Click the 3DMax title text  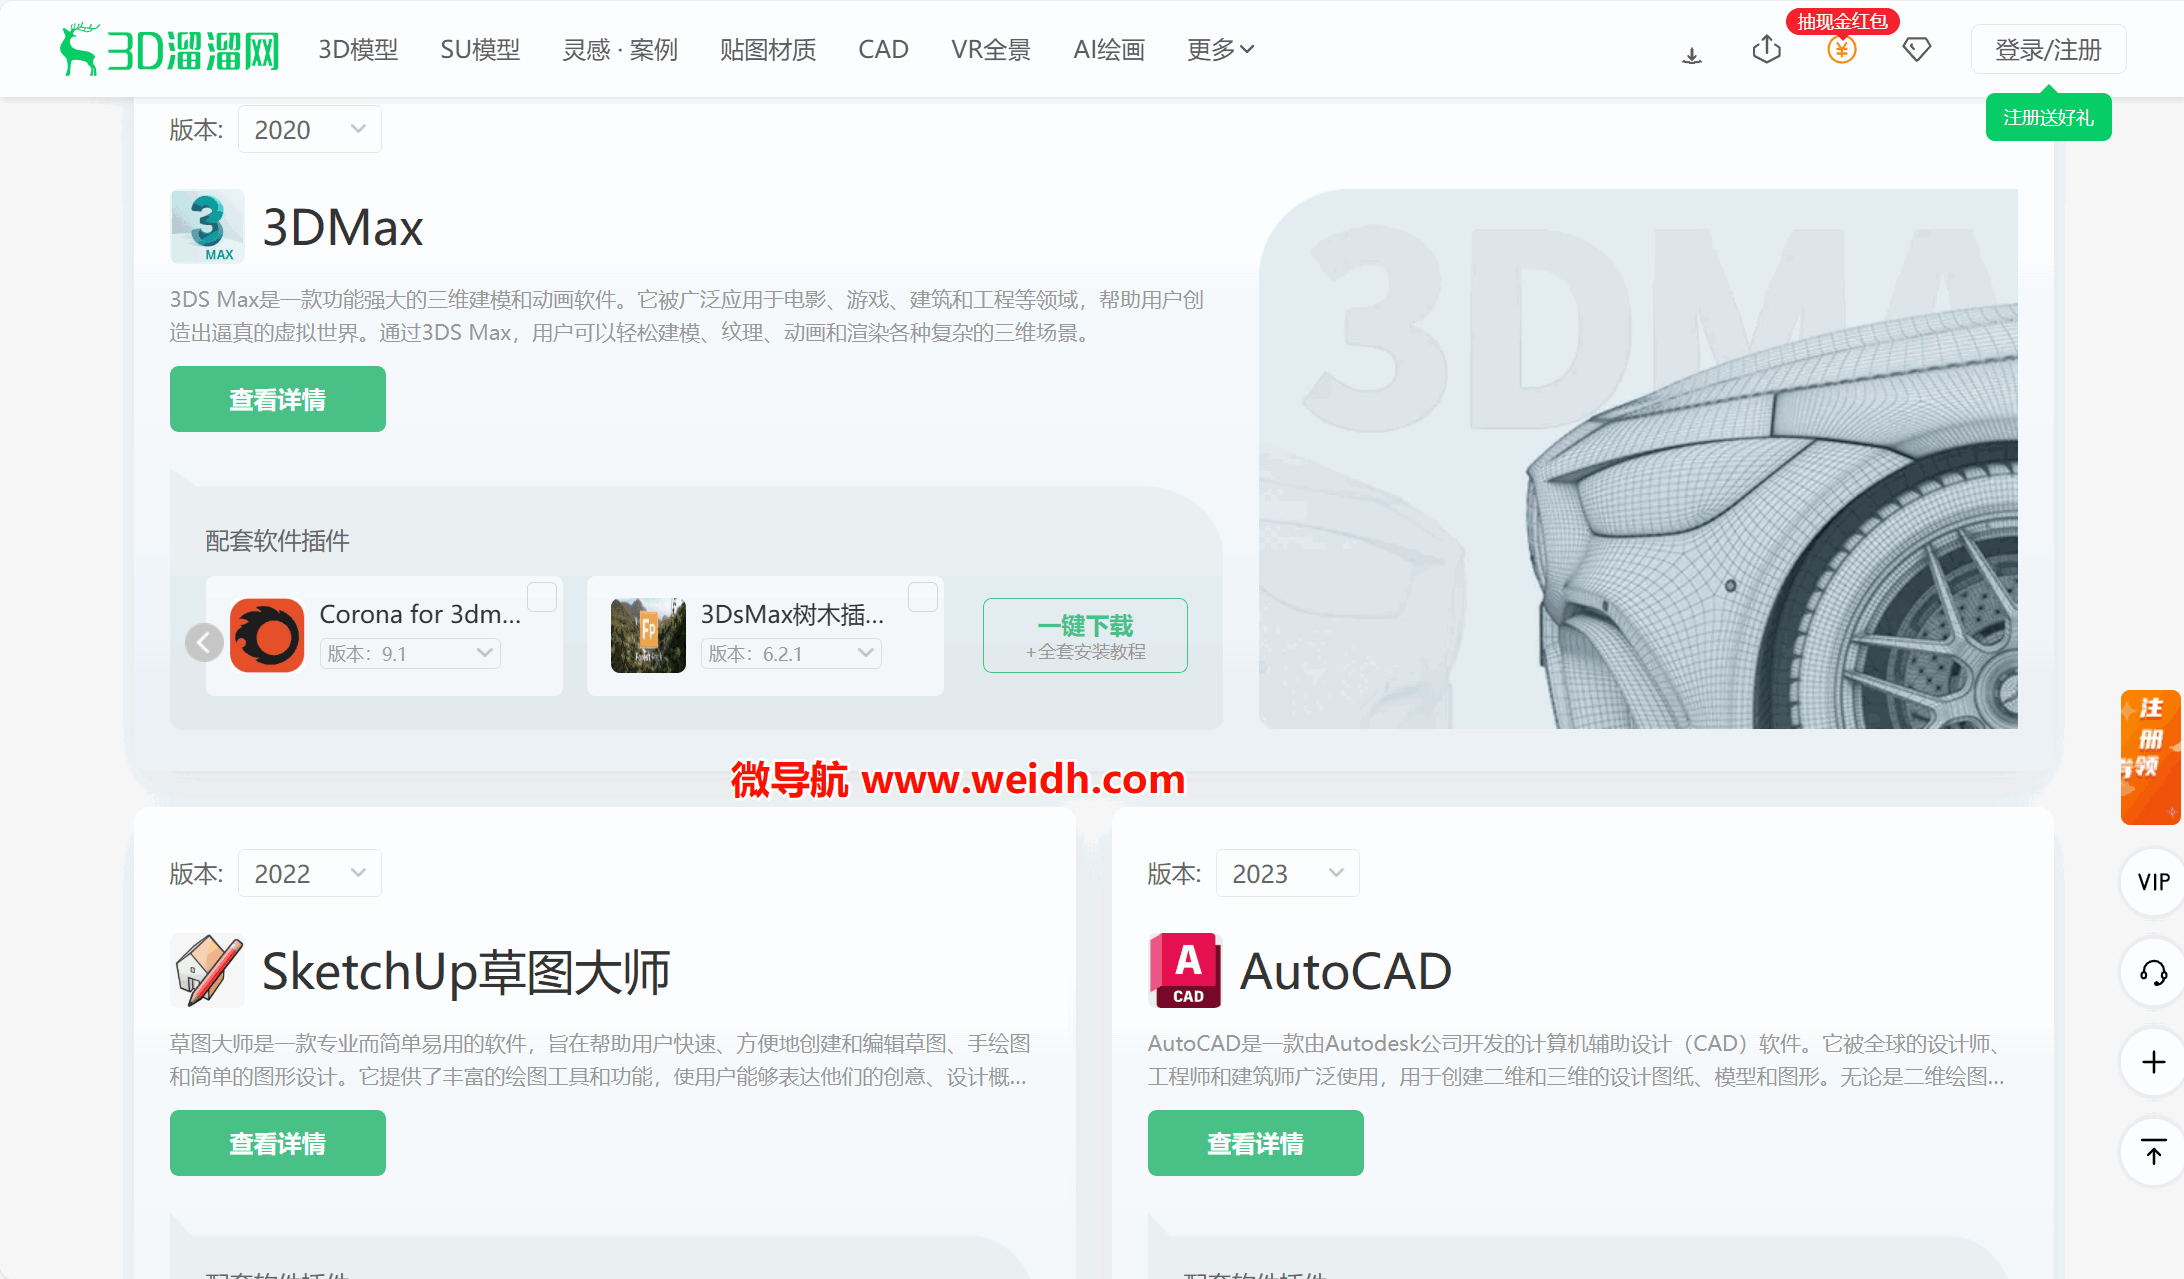[343, 227]
